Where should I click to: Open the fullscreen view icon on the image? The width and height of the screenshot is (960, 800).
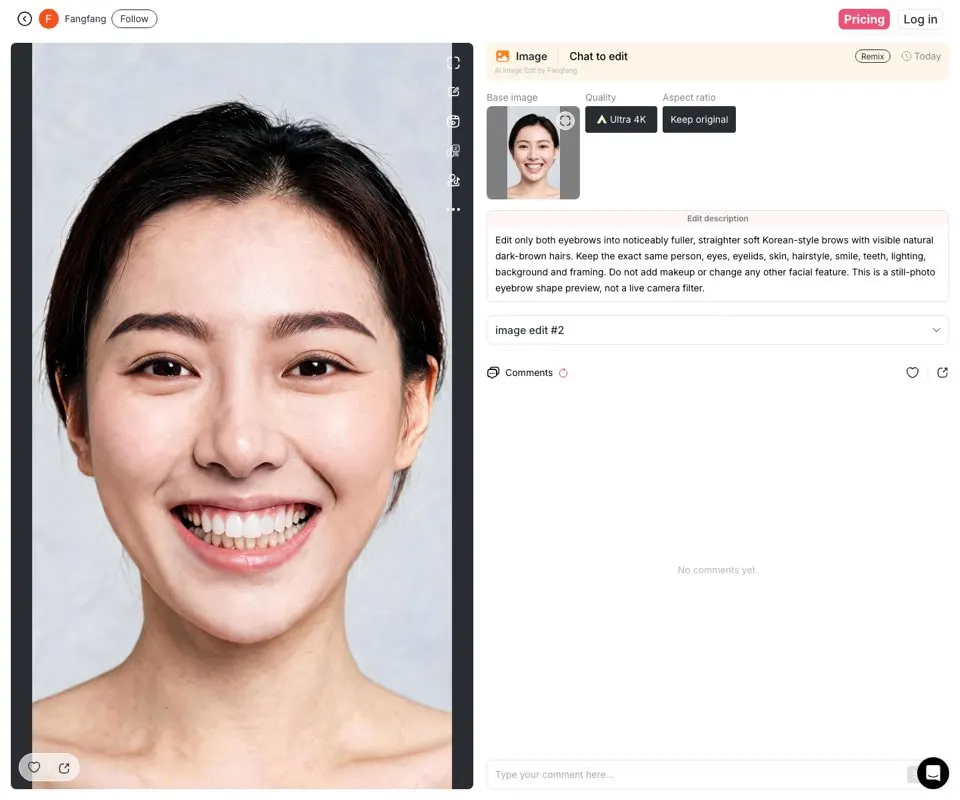[454, 63]
